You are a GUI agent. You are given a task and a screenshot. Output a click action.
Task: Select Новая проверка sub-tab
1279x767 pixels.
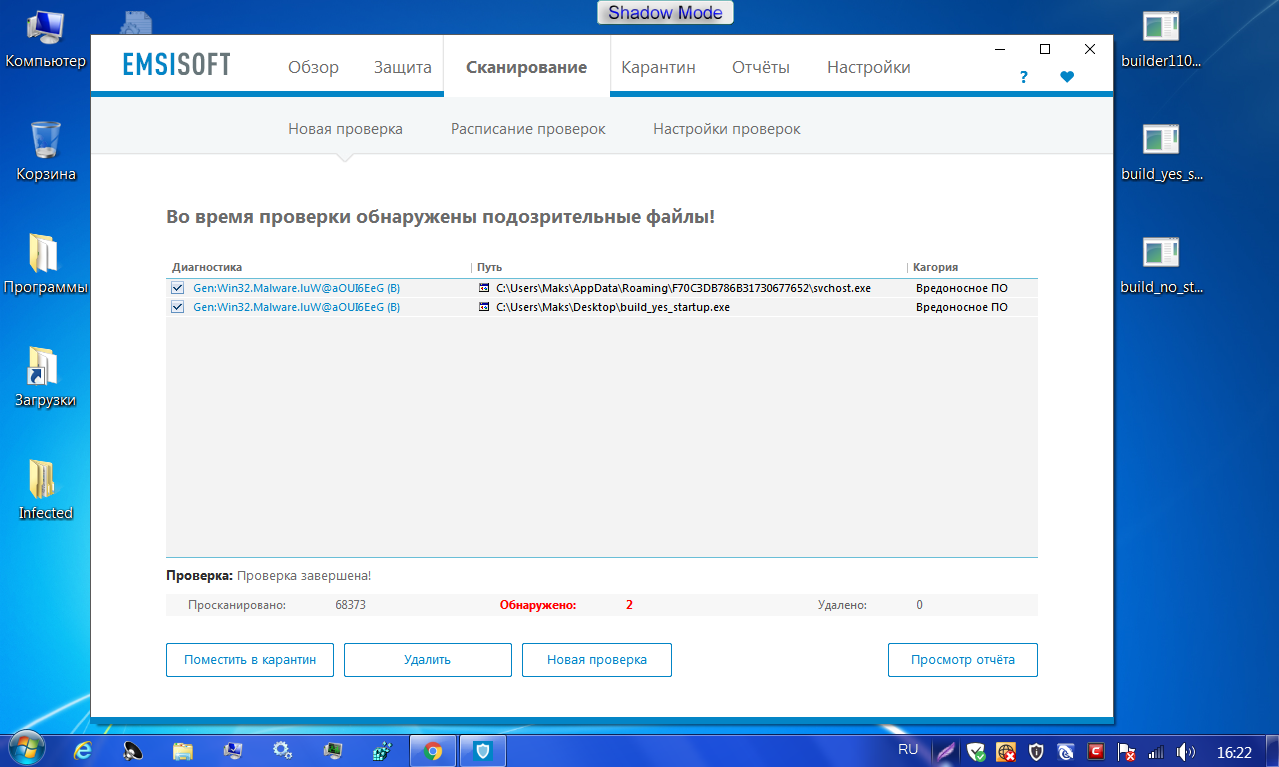pyautogui.click(x=345, y=129)
